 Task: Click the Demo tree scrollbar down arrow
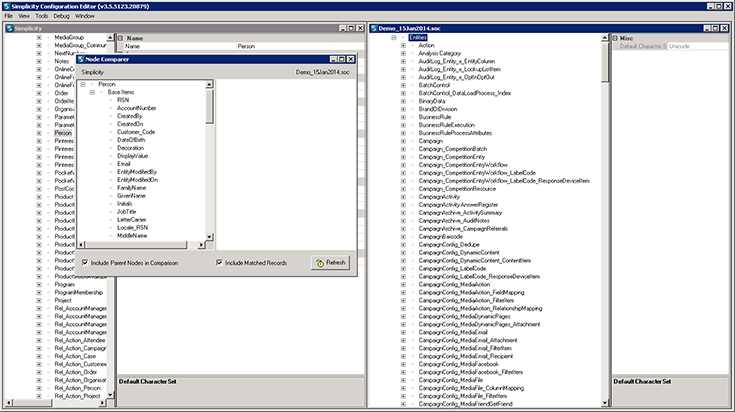(x=605, y=403)
